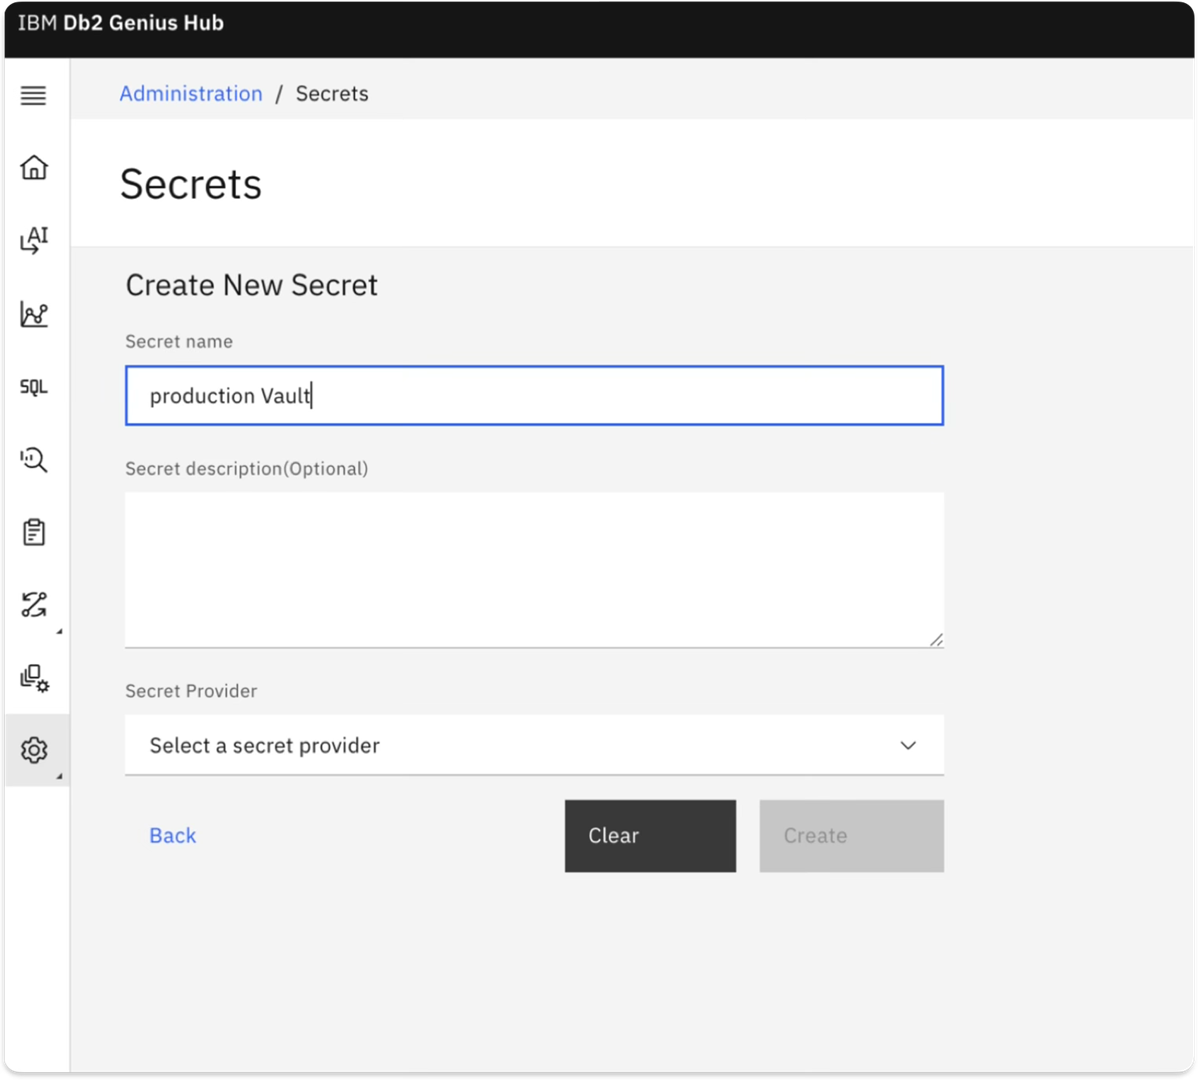
Task: Click the Secret Provider label
Action: tap(191, 691)
